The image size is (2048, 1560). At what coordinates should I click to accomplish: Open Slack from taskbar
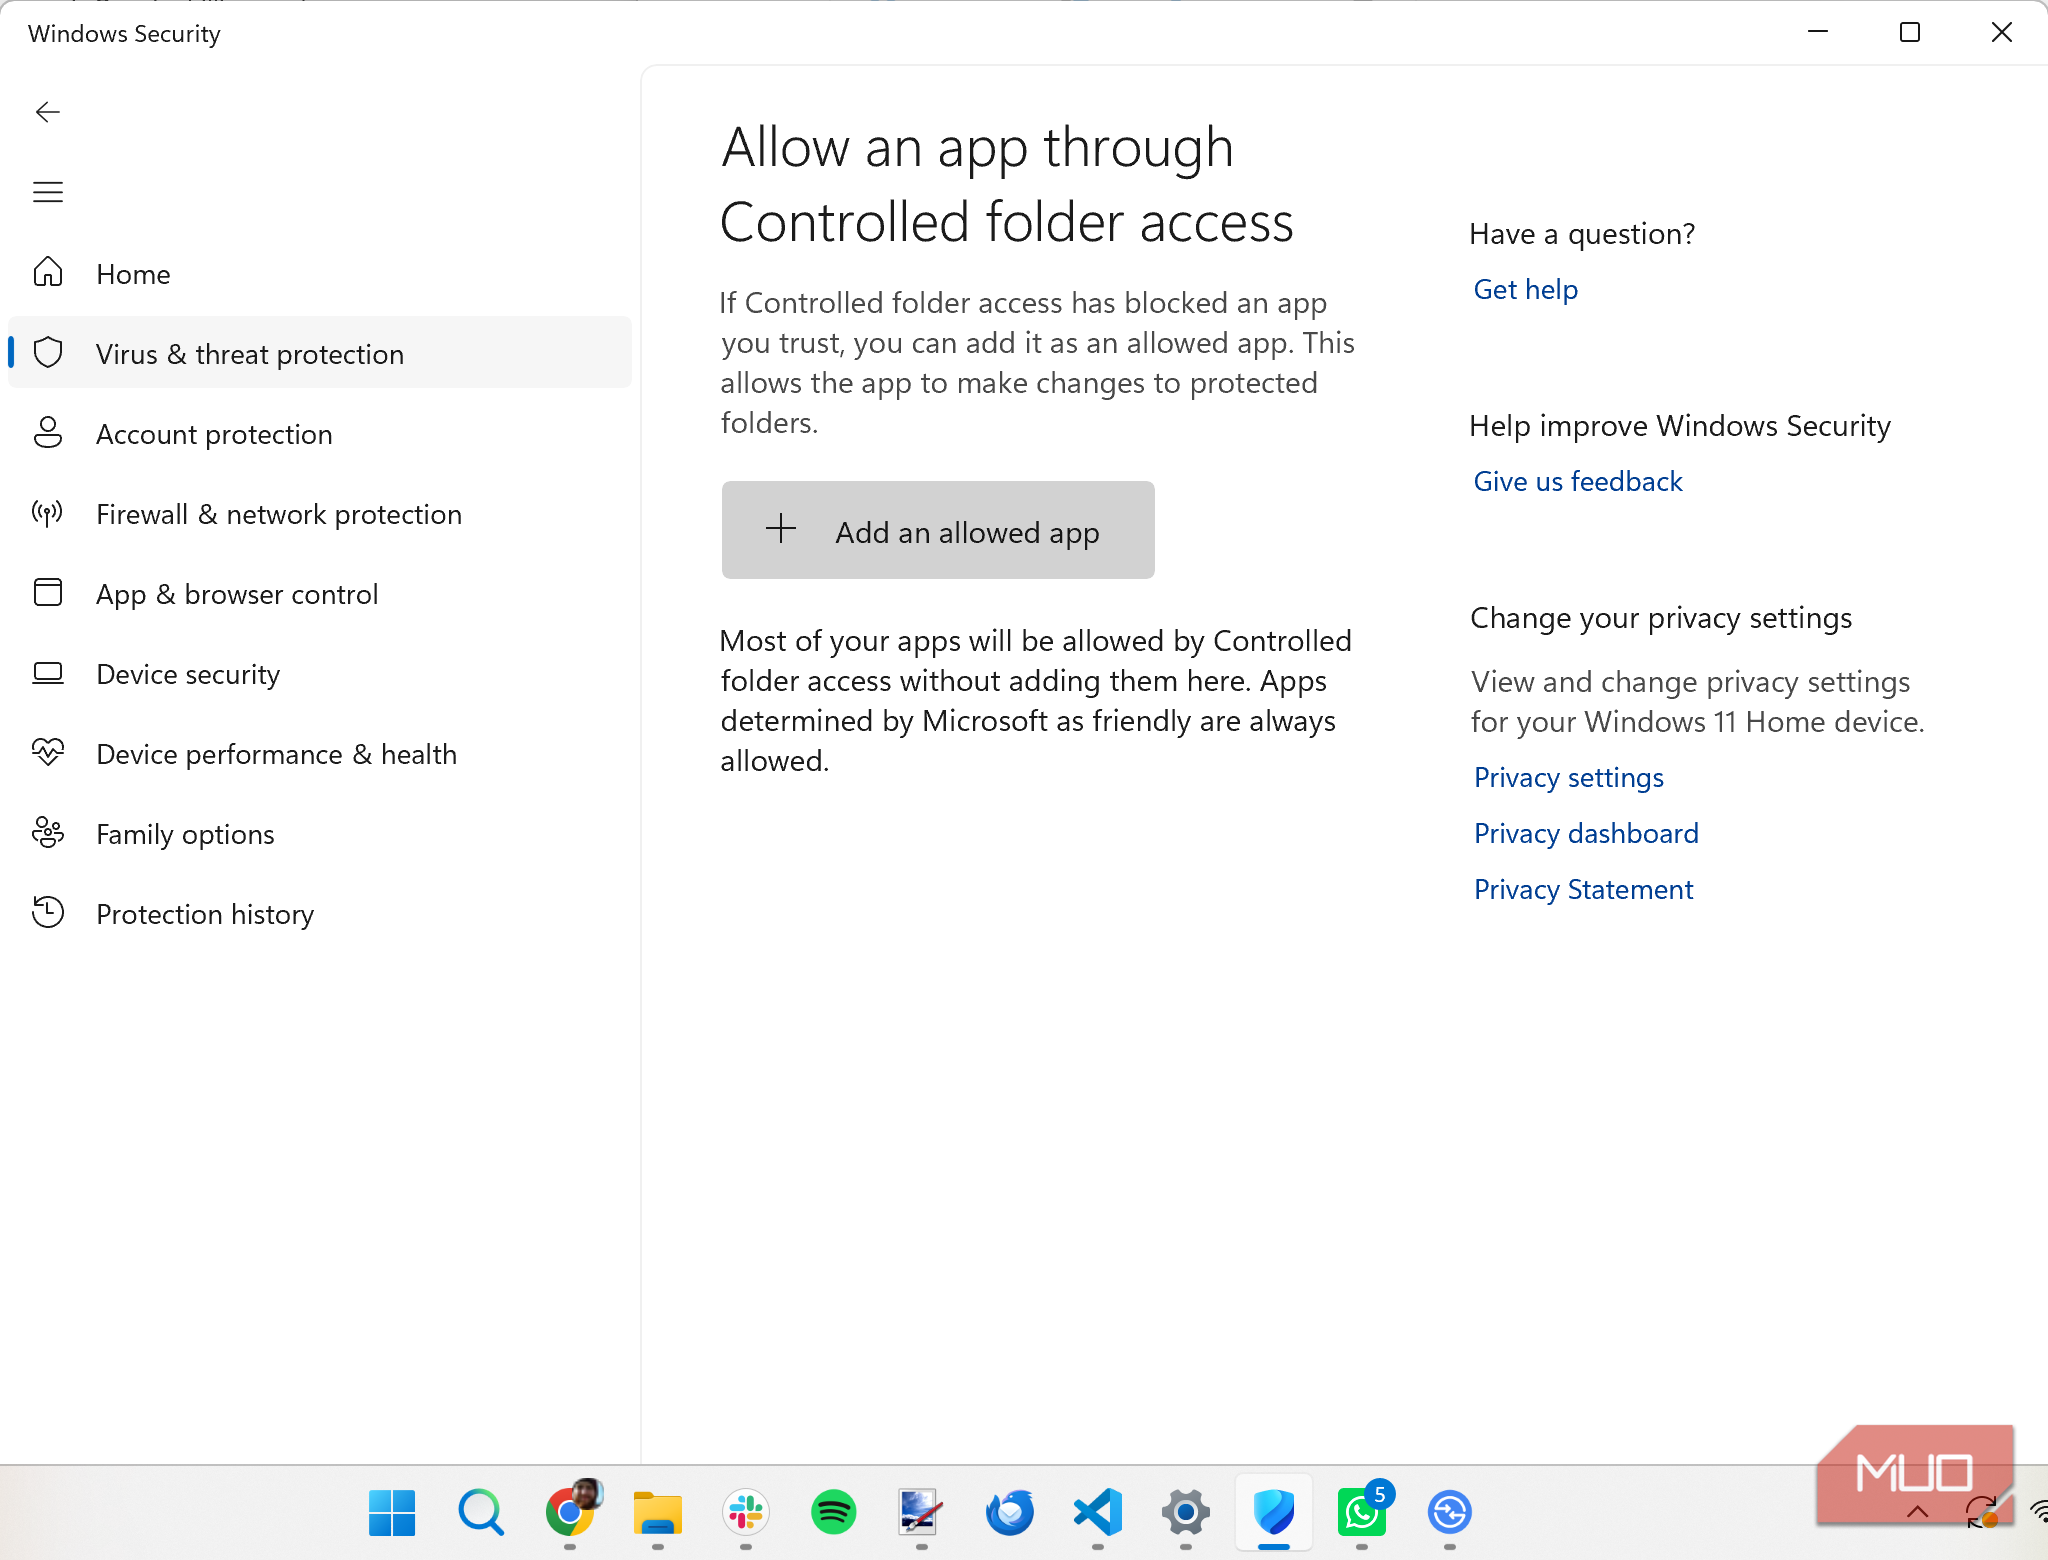[x=746, y=1512]
